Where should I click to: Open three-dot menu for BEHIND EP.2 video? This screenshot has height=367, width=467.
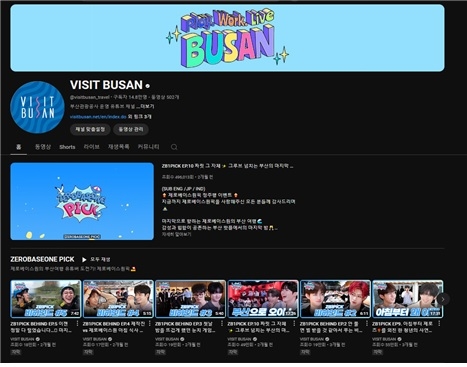coord(367,324)
